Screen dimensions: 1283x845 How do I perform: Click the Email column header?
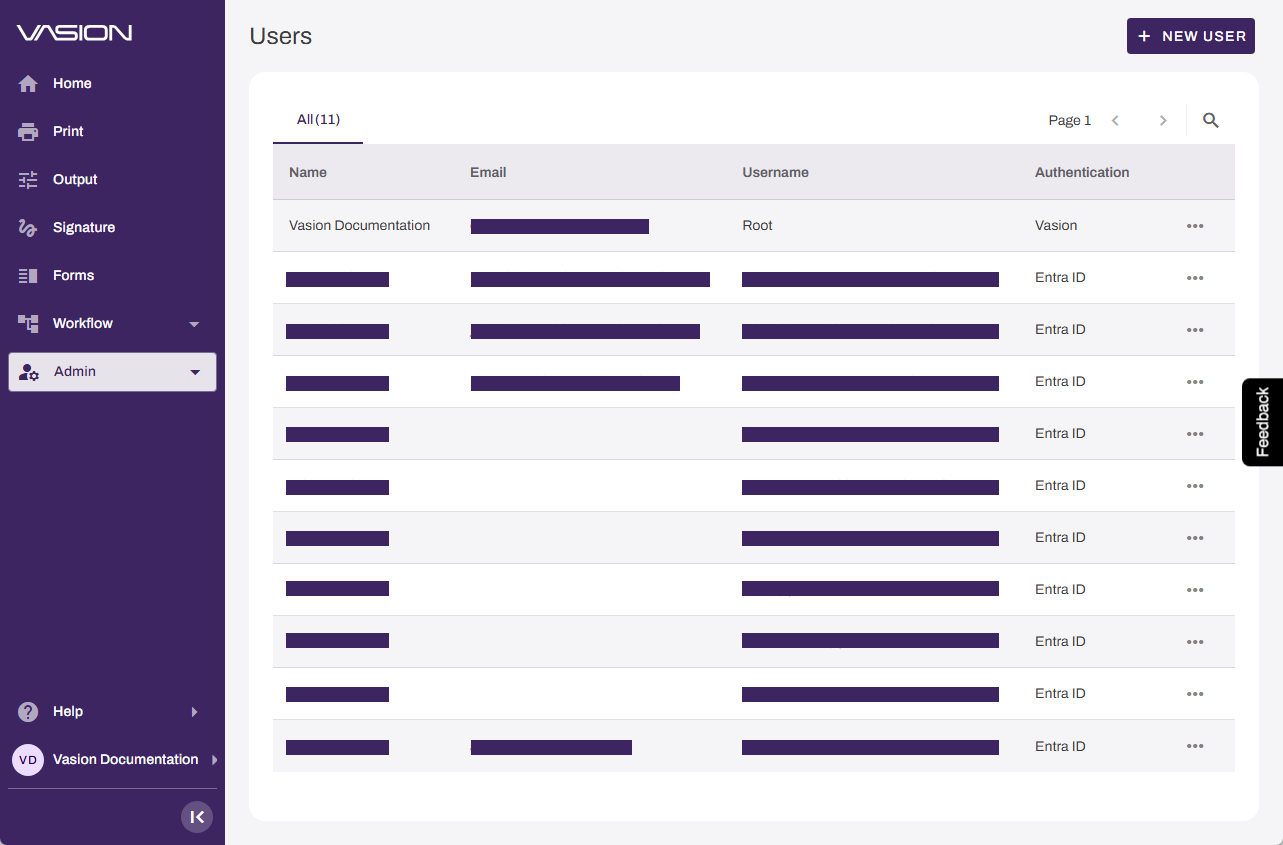point(488,172)
